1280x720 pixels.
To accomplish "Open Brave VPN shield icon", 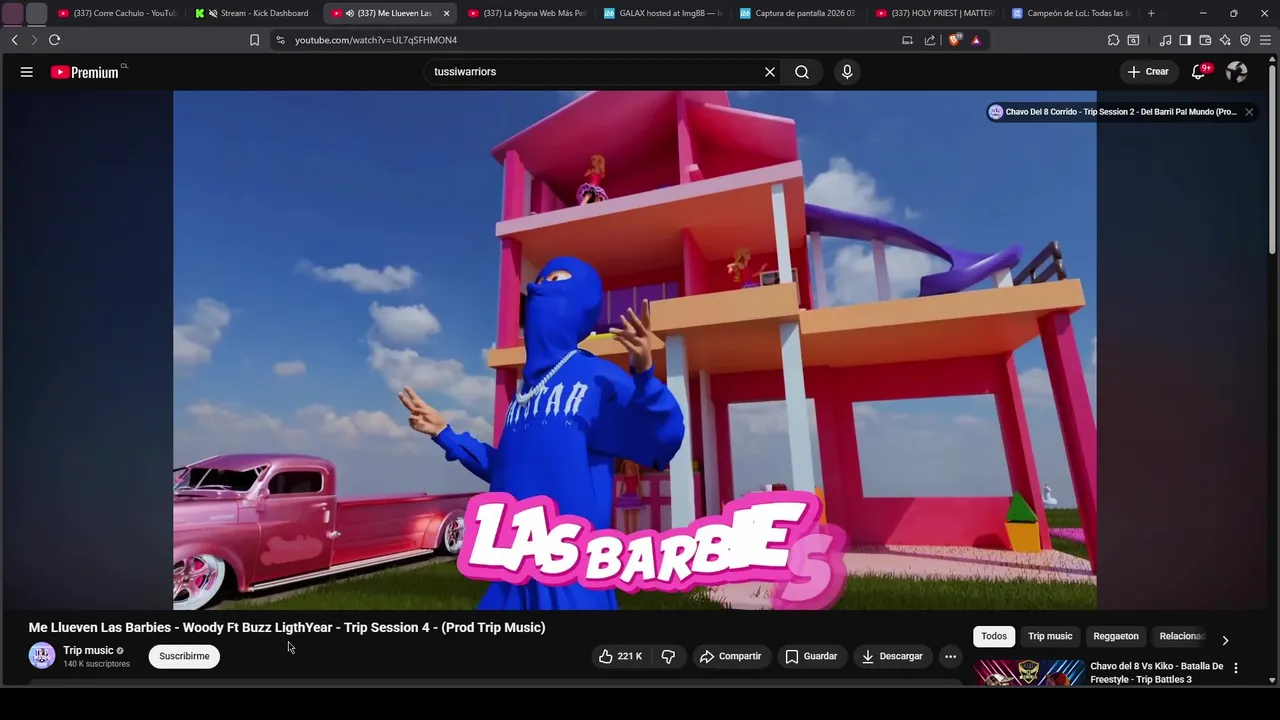I will (1245, 40).
